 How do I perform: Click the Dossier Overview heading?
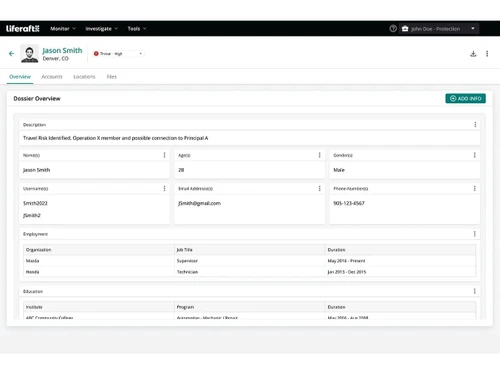tap(37, 99)
